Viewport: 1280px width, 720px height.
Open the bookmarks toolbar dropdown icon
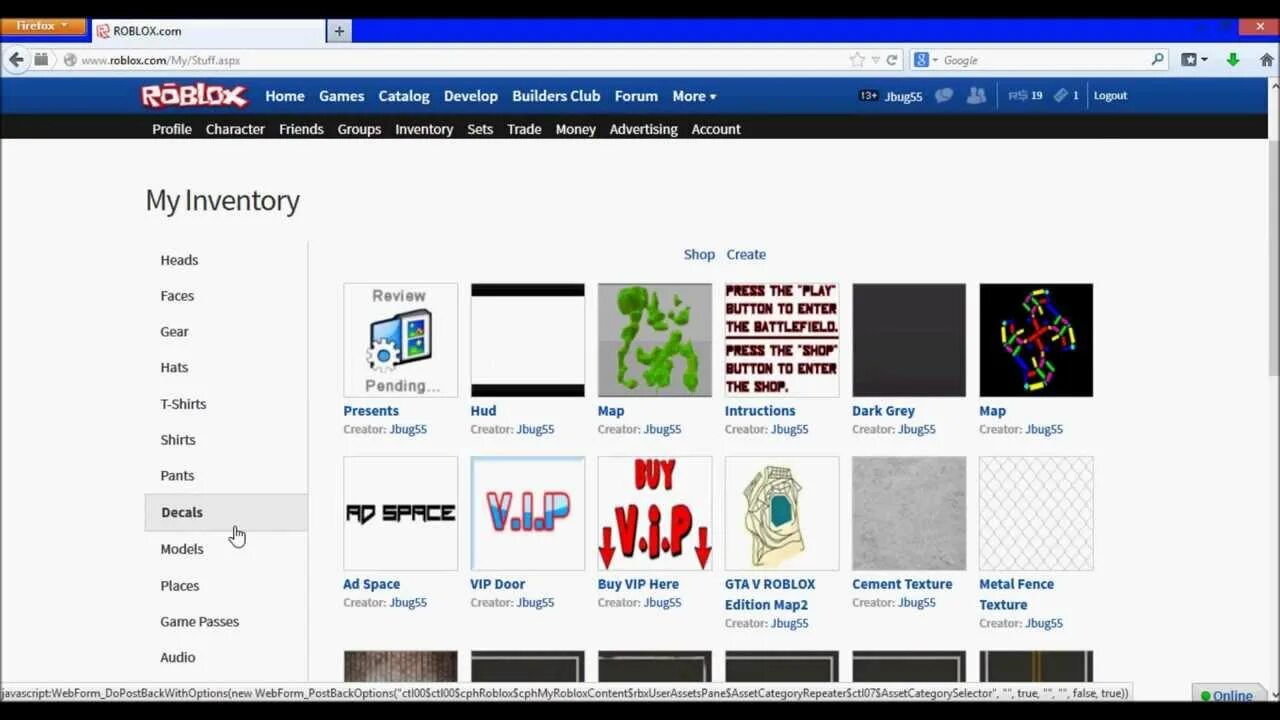[1195, 60]
